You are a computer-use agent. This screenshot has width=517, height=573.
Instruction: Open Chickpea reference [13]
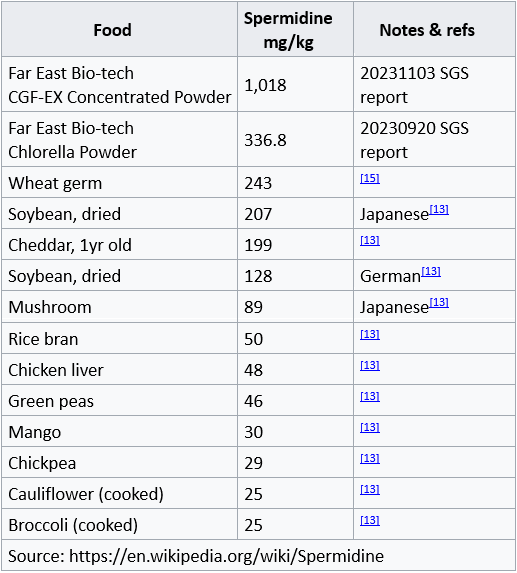pos(370,459)
